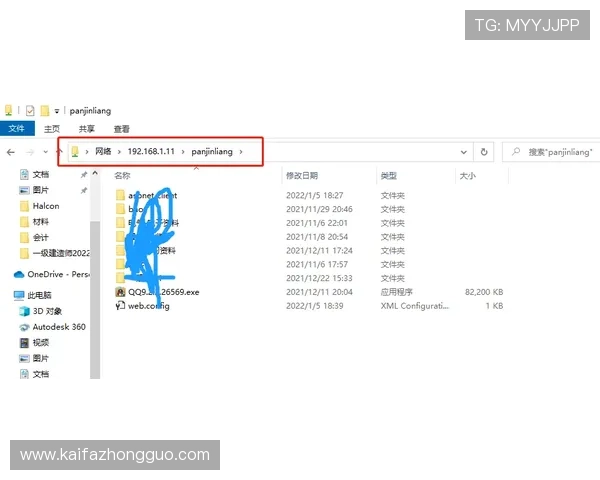
Task: Click the date 2022/1/5 18:27
Action: click(315, 195)
